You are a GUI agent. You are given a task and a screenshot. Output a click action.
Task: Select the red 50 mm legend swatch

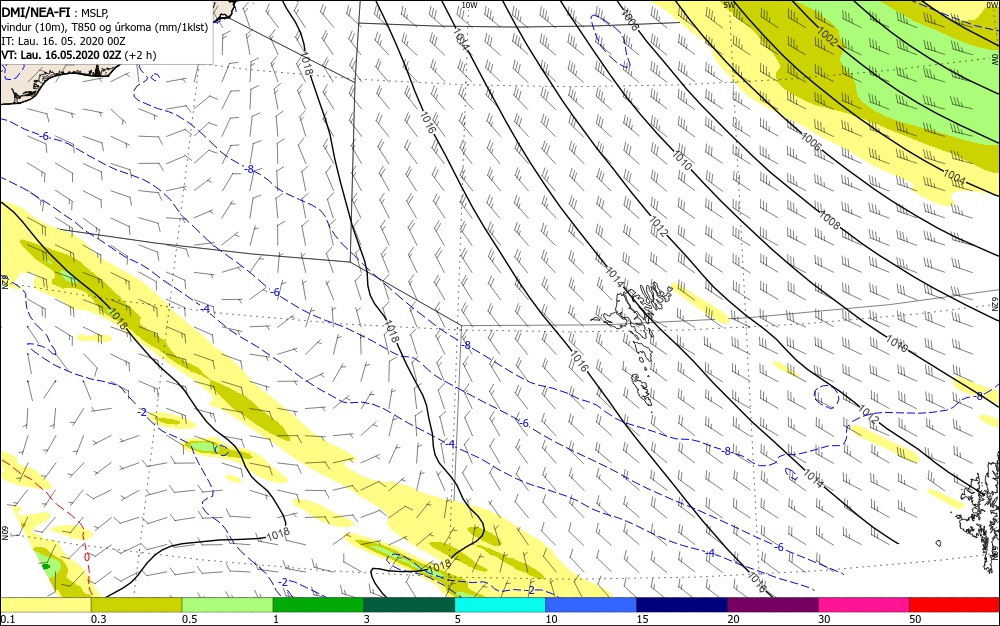(955, 605)
